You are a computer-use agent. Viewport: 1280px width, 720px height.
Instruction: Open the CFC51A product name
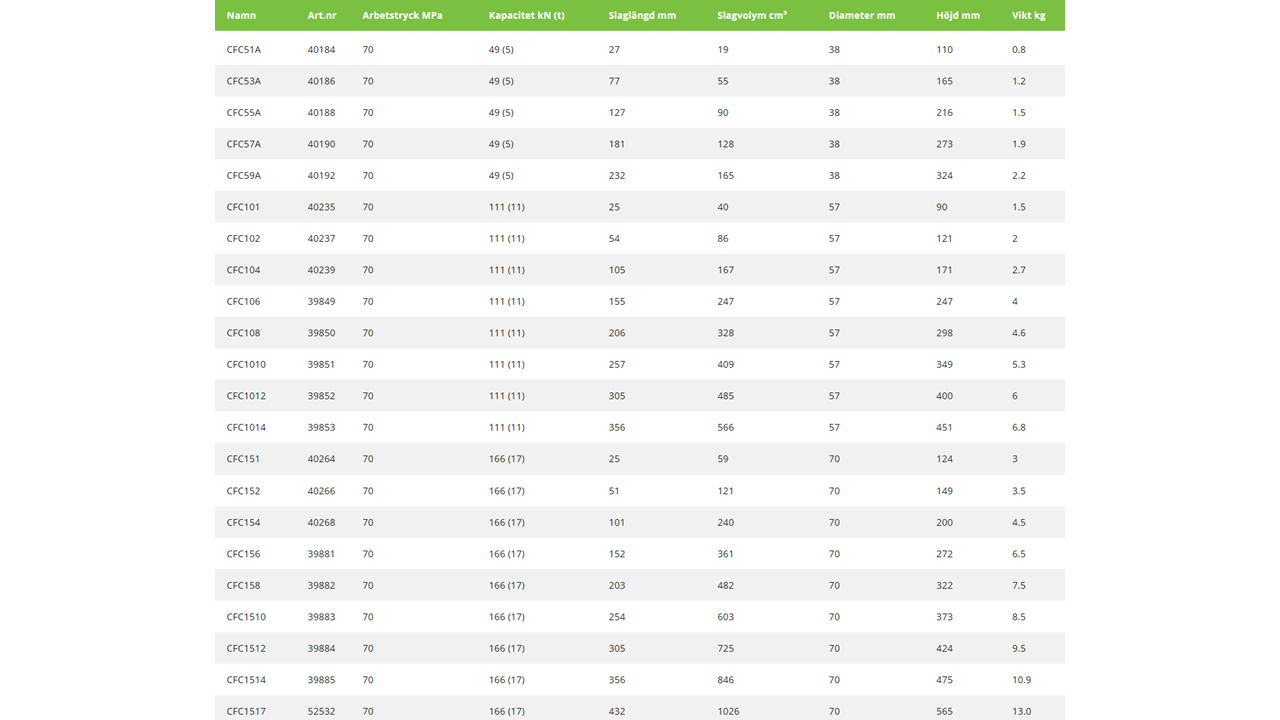point(243,49)
